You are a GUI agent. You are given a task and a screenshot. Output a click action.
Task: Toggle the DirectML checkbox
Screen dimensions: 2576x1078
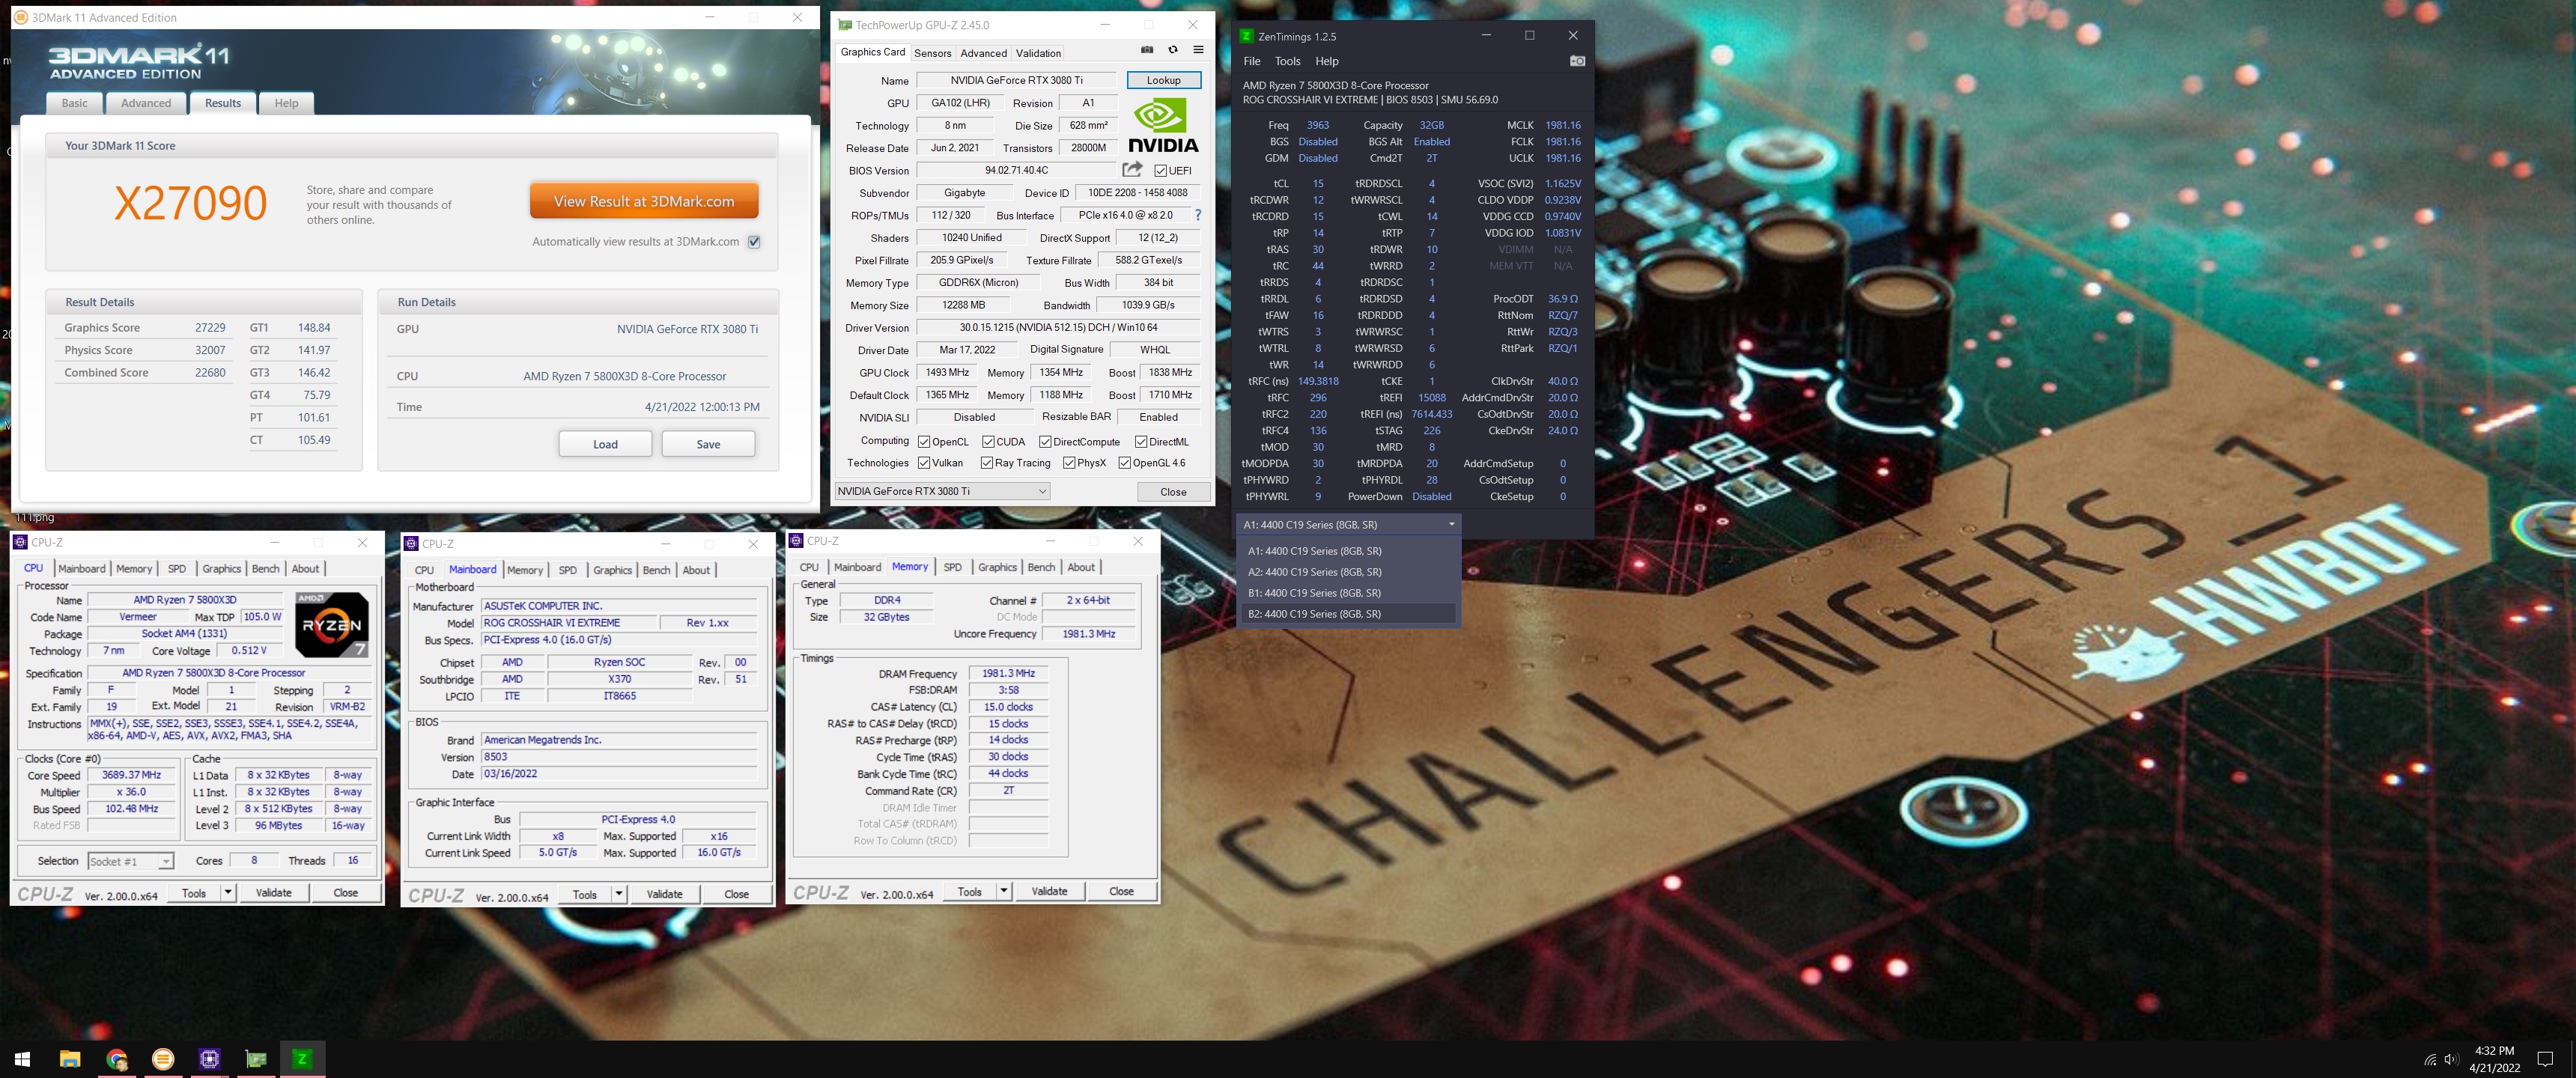(x=1141, y=441)
